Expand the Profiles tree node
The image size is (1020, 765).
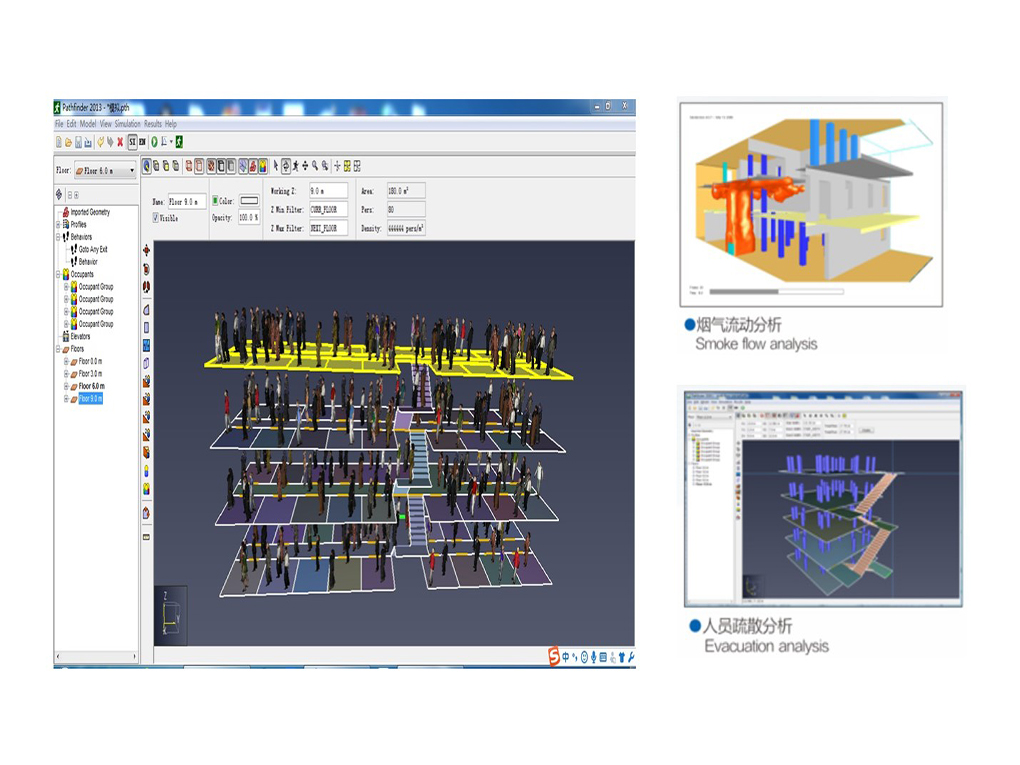click(59, 225)
